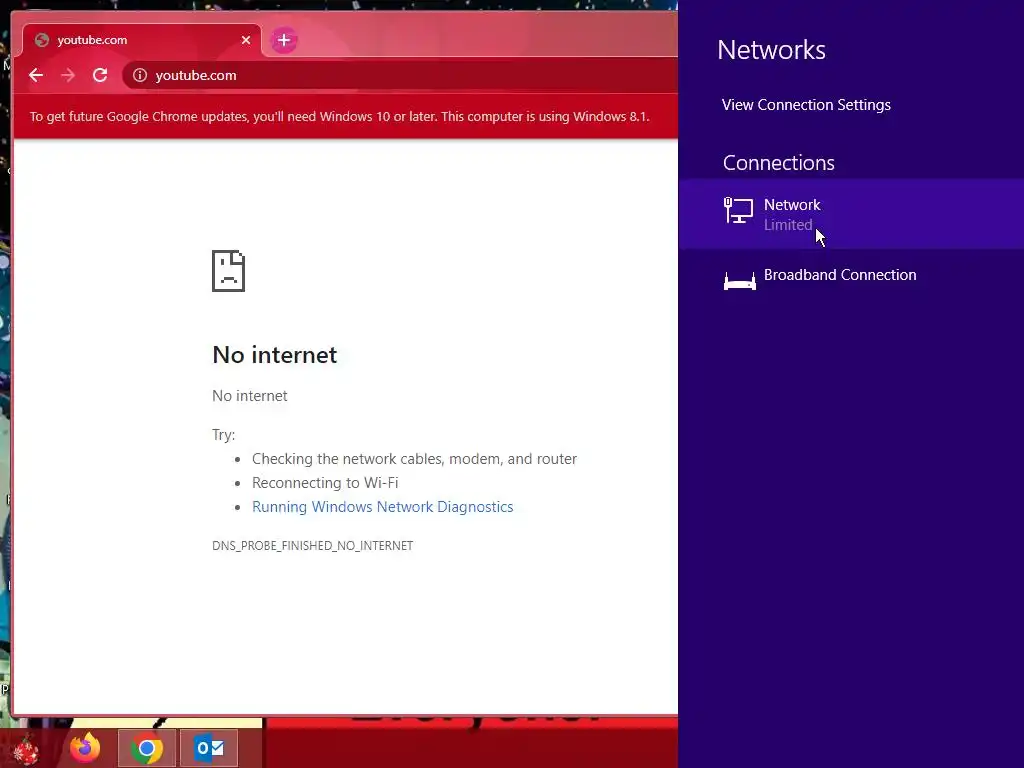Click the Chrome back arrow
The image size is (1024, 768).
click(x=36, y=75)
